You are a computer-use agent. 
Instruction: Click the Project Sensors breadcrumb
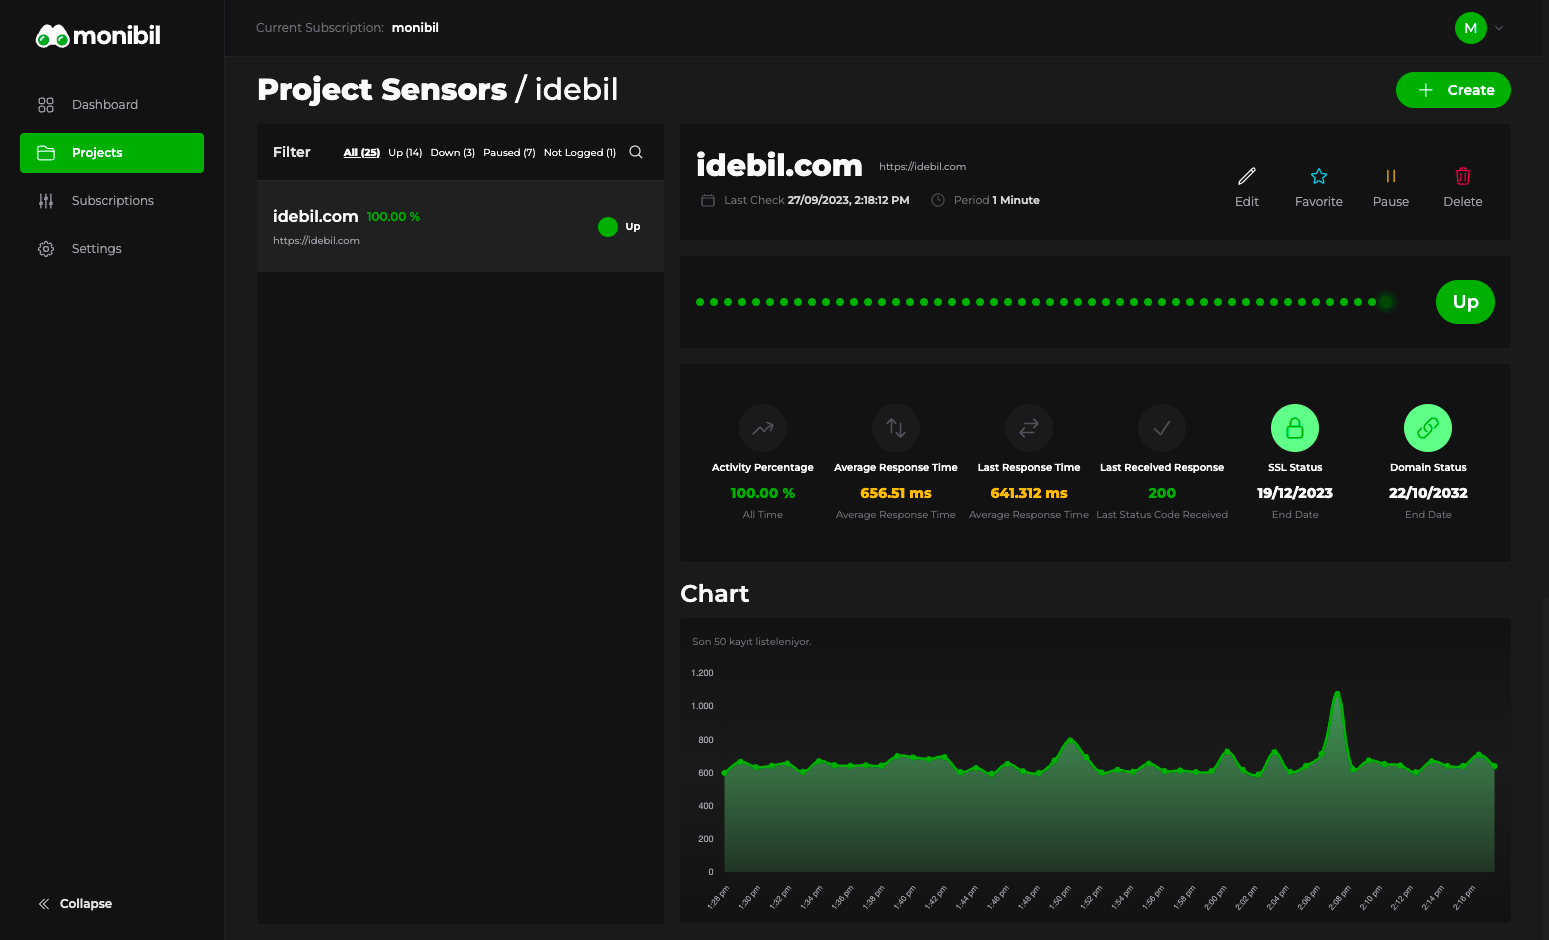(382, 90)
